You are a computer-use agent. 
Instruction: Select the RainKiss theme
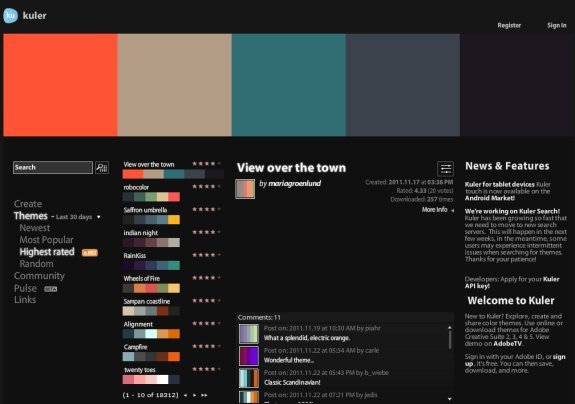coord(135,256)
